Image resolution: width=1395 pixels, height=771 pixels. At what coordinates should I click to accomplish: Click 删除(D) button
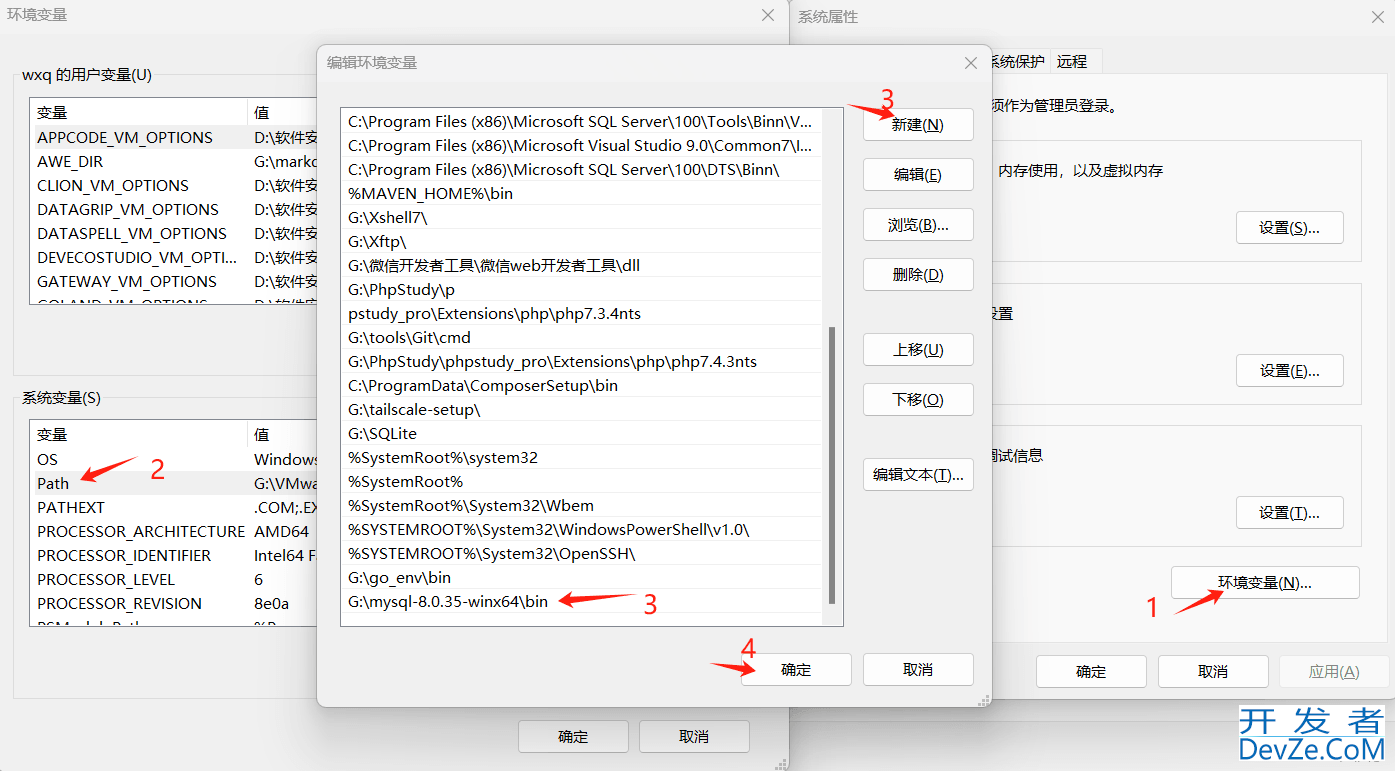point(918,275)
